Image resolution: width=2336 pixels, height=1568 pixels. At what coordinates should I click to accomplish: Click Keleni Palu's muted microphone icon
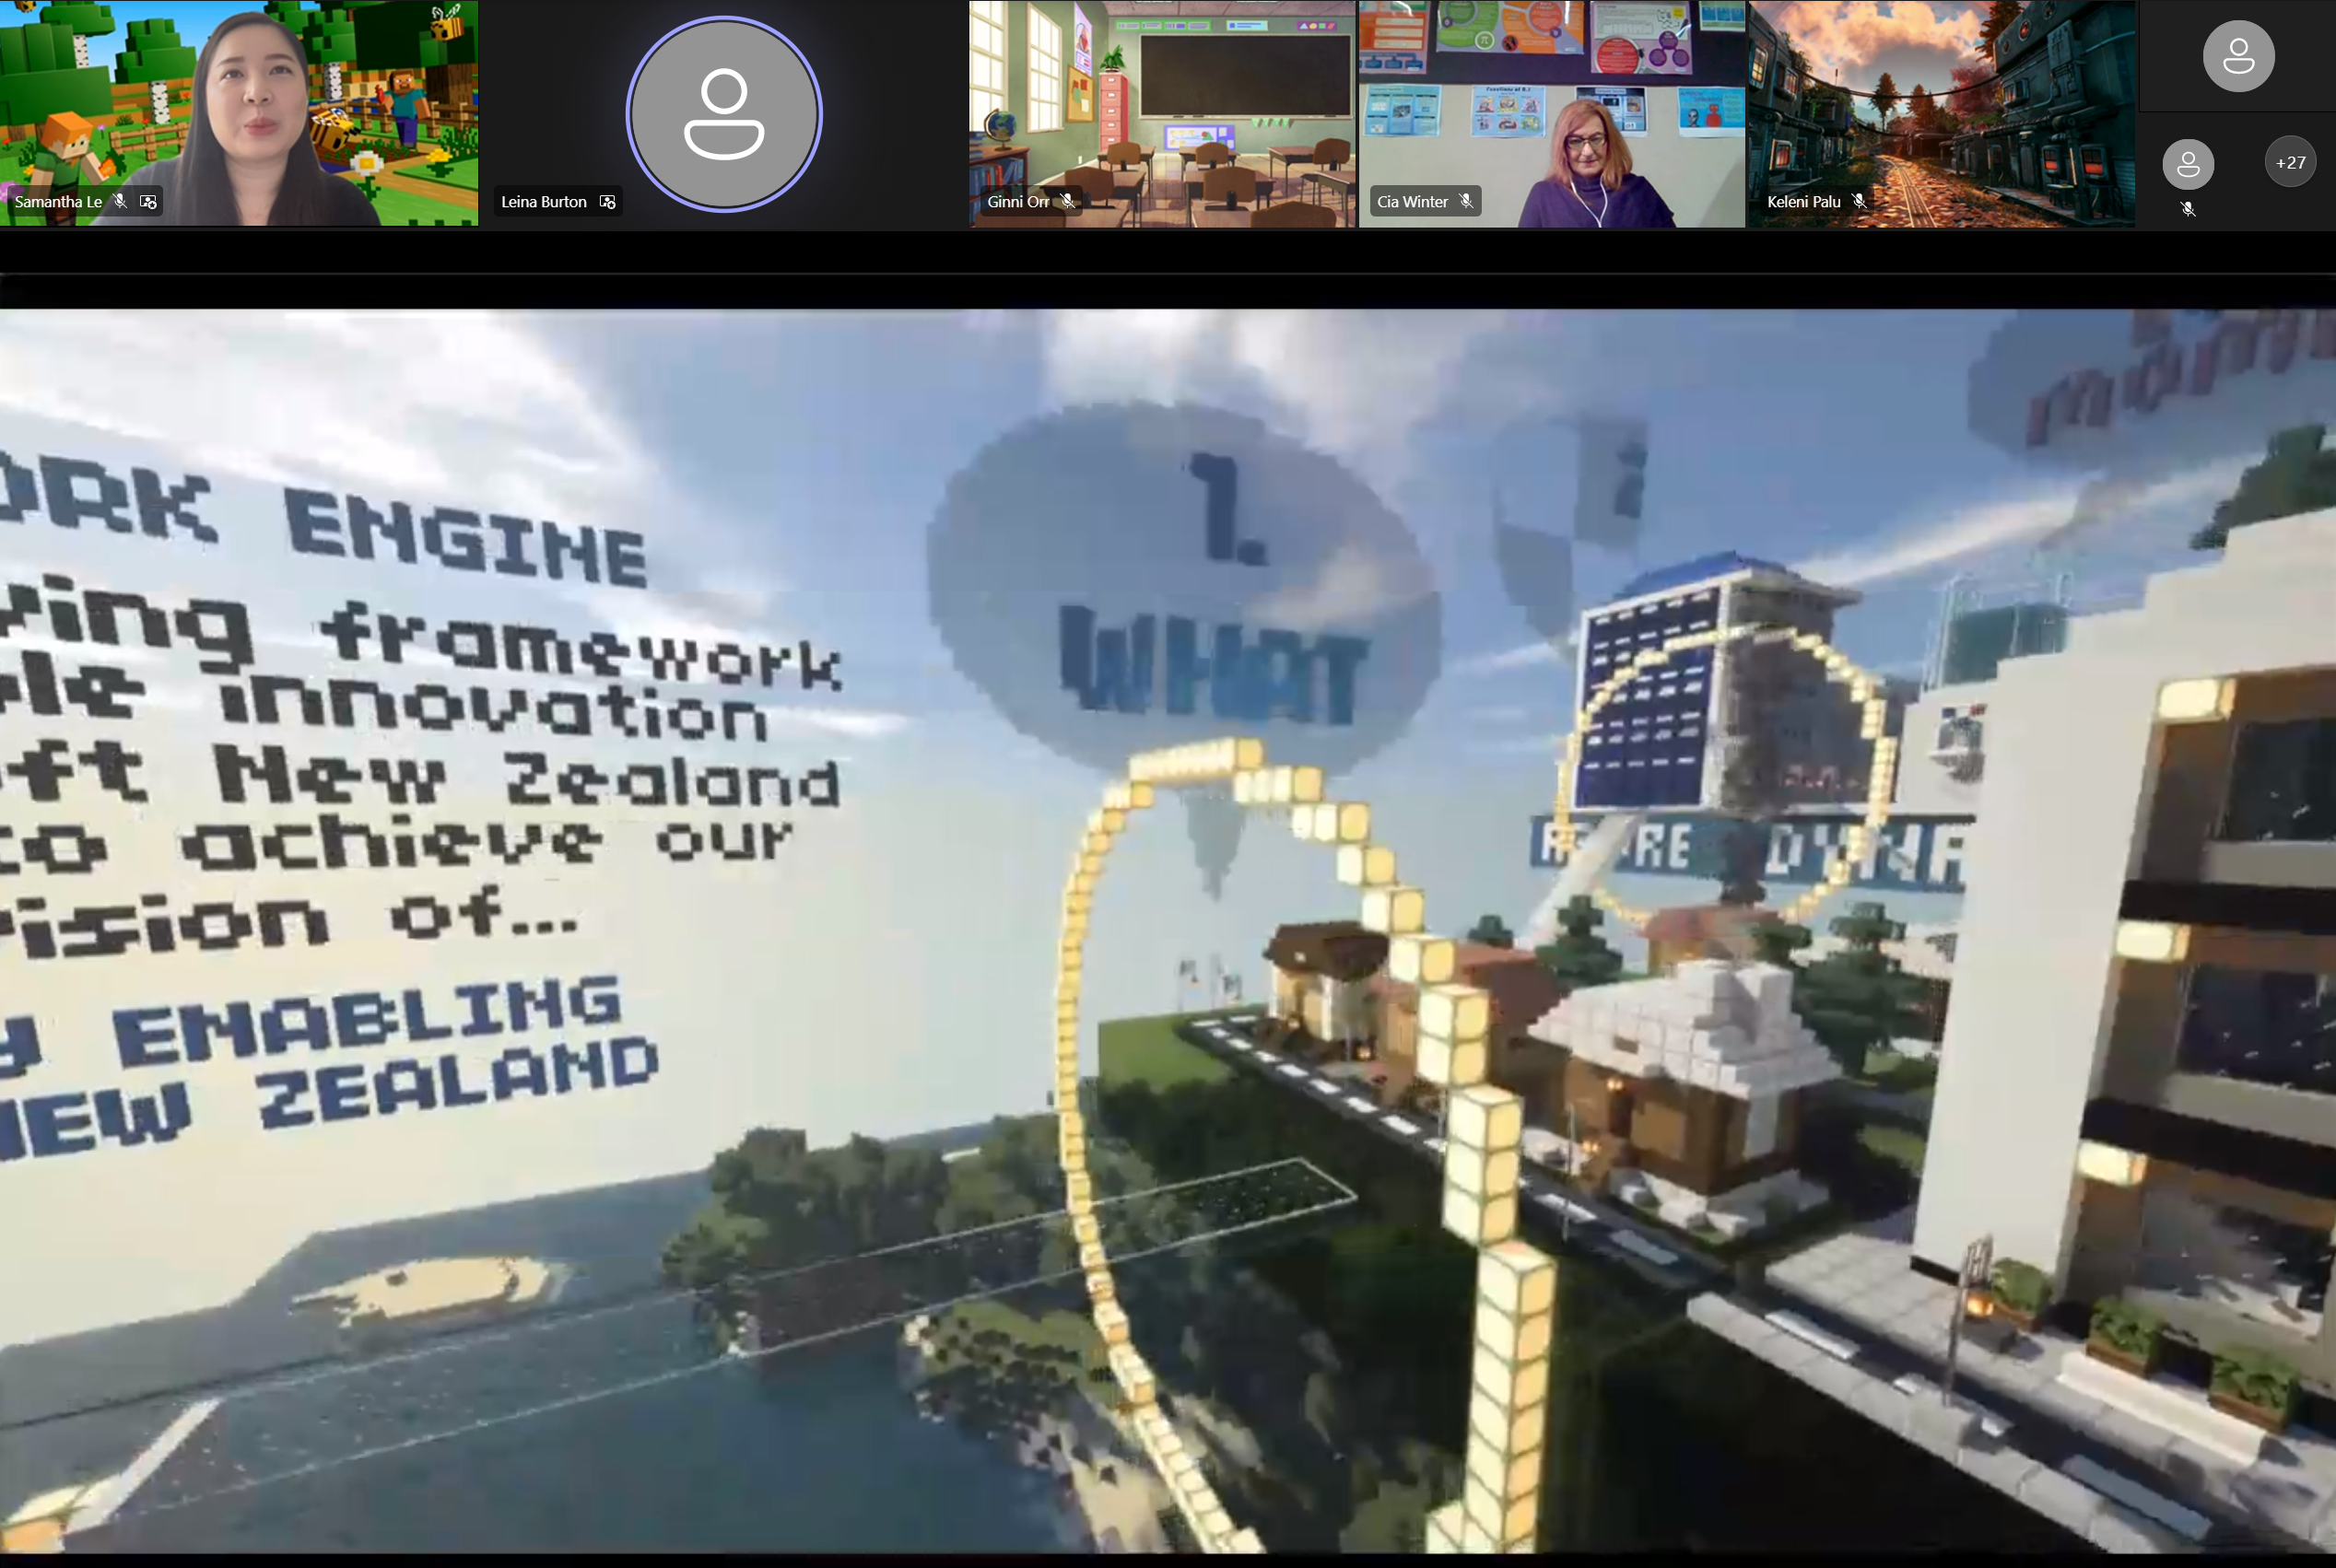(x=1859, y=201)
